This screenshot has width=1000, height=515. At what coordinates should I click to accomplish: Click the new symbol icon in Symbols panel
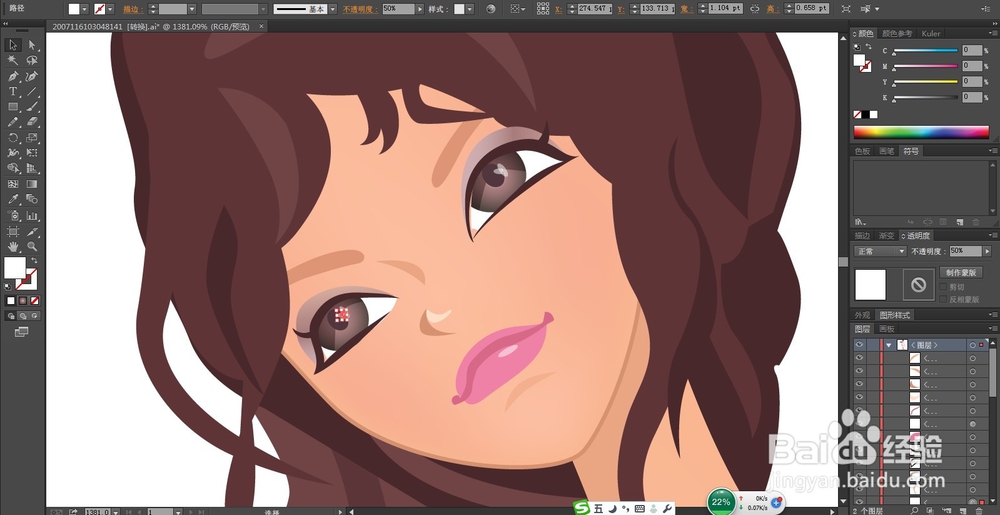959,222
